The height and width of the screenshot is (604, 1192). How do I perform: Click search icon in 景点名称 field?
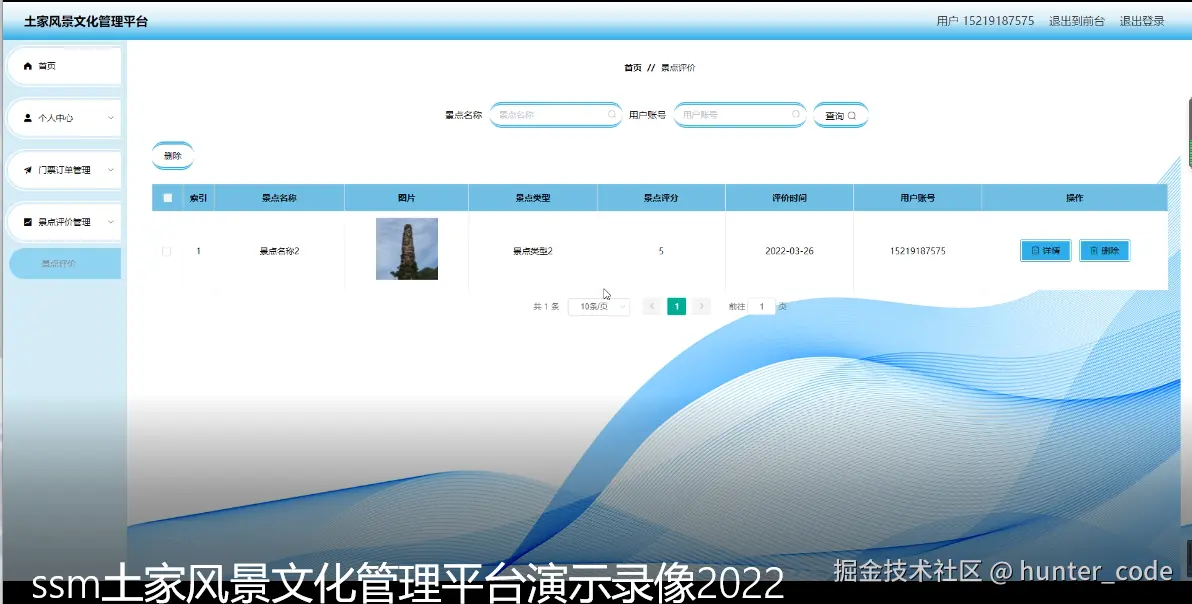pyautogui.click(x=612, y=115)
